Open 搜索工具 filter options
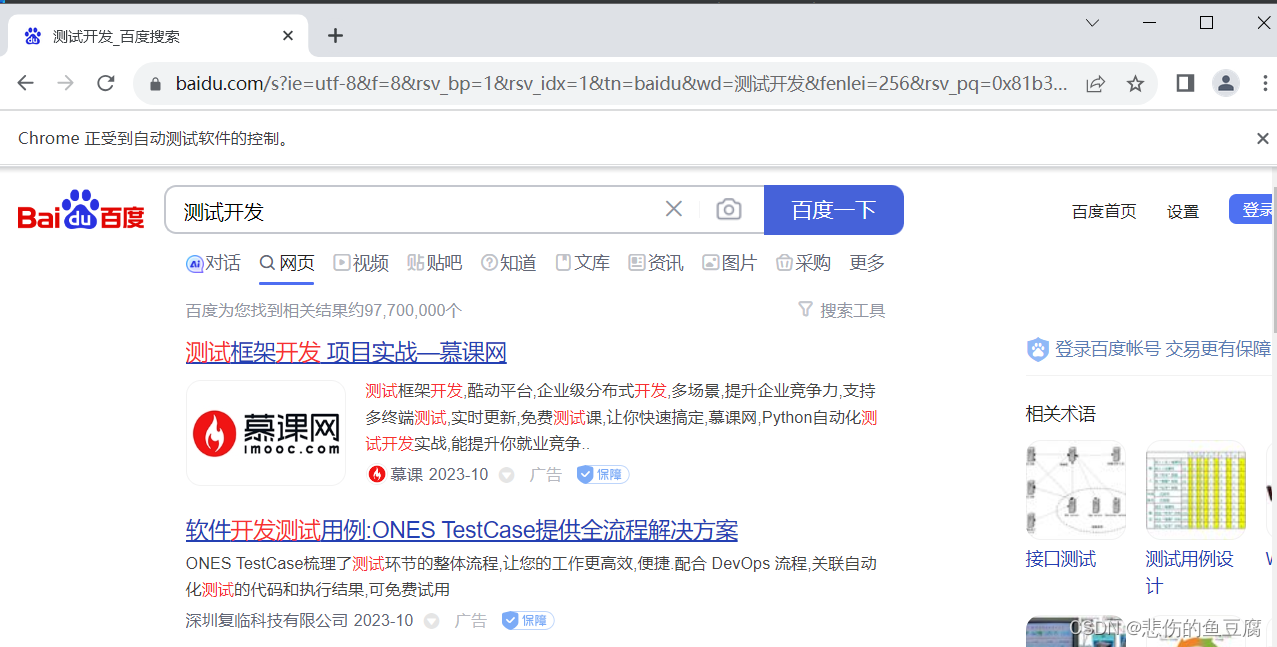The height and width of the screenshot is (647, 1277). click(842, 311)
